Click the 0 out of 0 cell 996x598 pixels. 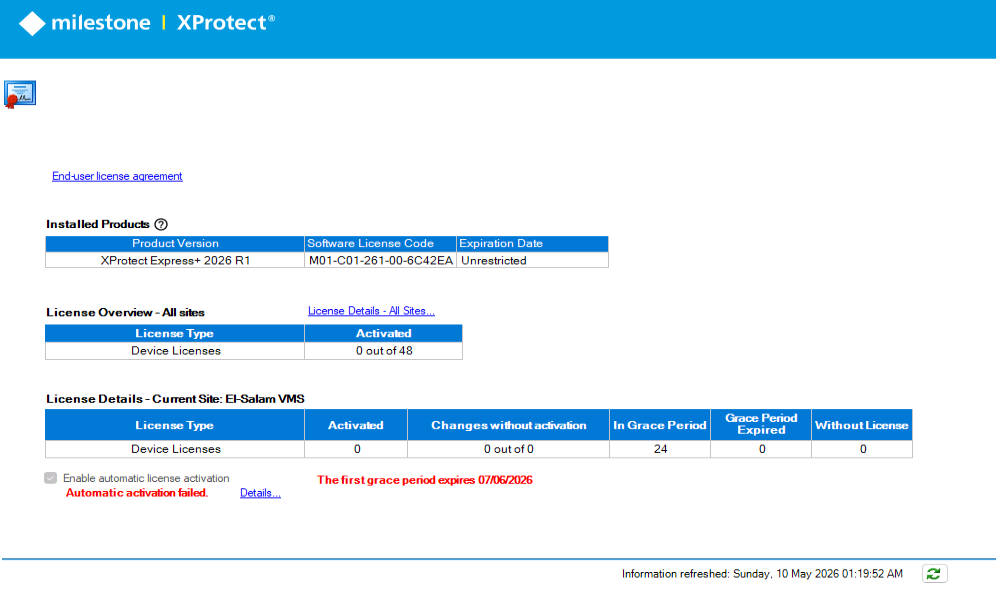pos(508,449)
